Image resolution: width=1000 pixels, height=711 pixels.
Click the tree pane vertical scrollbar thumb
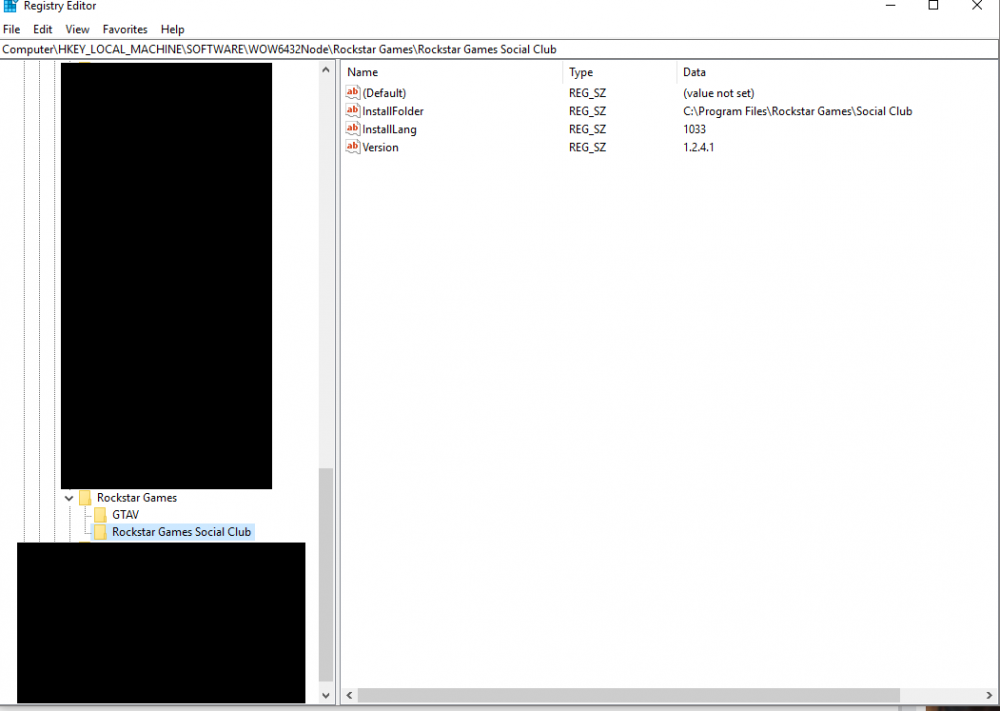[326, 575]
